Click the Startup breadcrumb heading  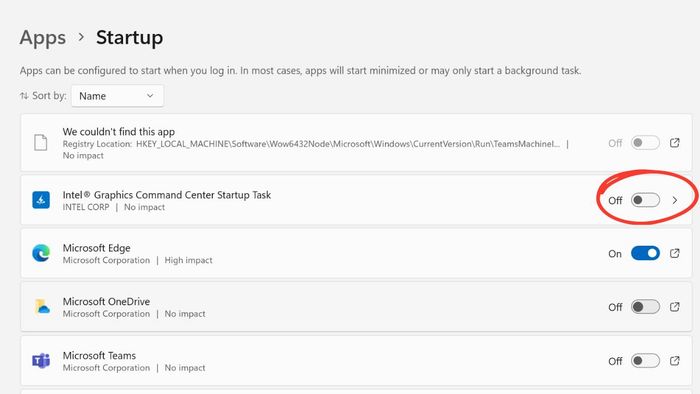click(x=129, y=37)
